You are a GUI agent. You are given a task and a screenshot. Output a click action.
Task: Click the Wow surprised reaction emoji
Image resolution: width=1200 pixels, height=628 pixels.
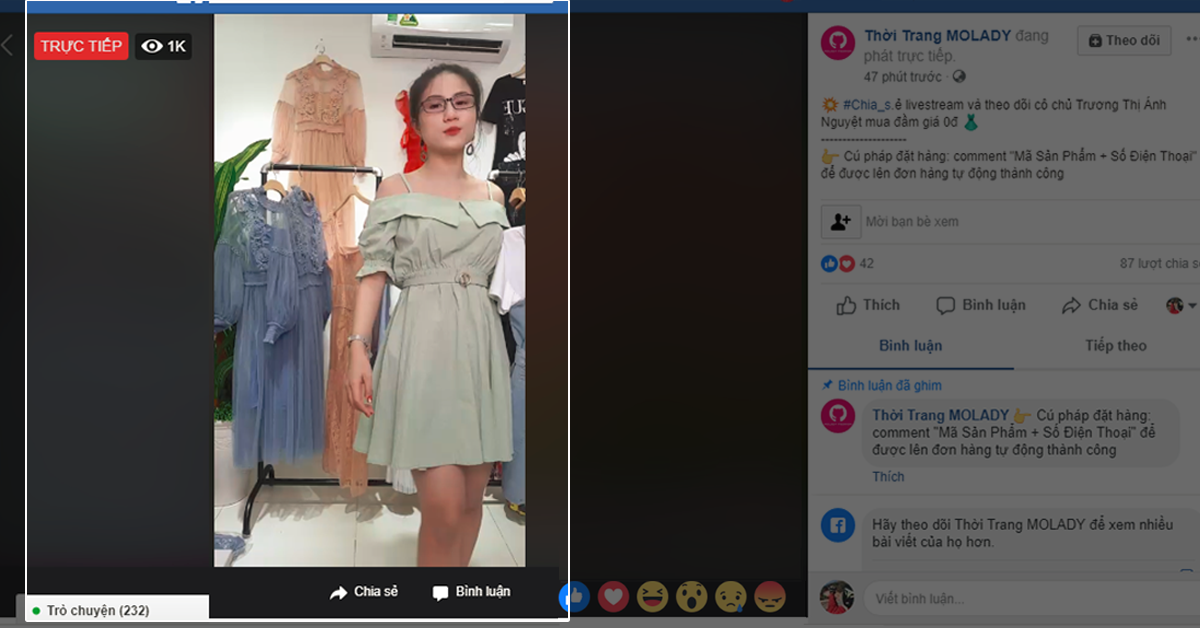[691, 597]
